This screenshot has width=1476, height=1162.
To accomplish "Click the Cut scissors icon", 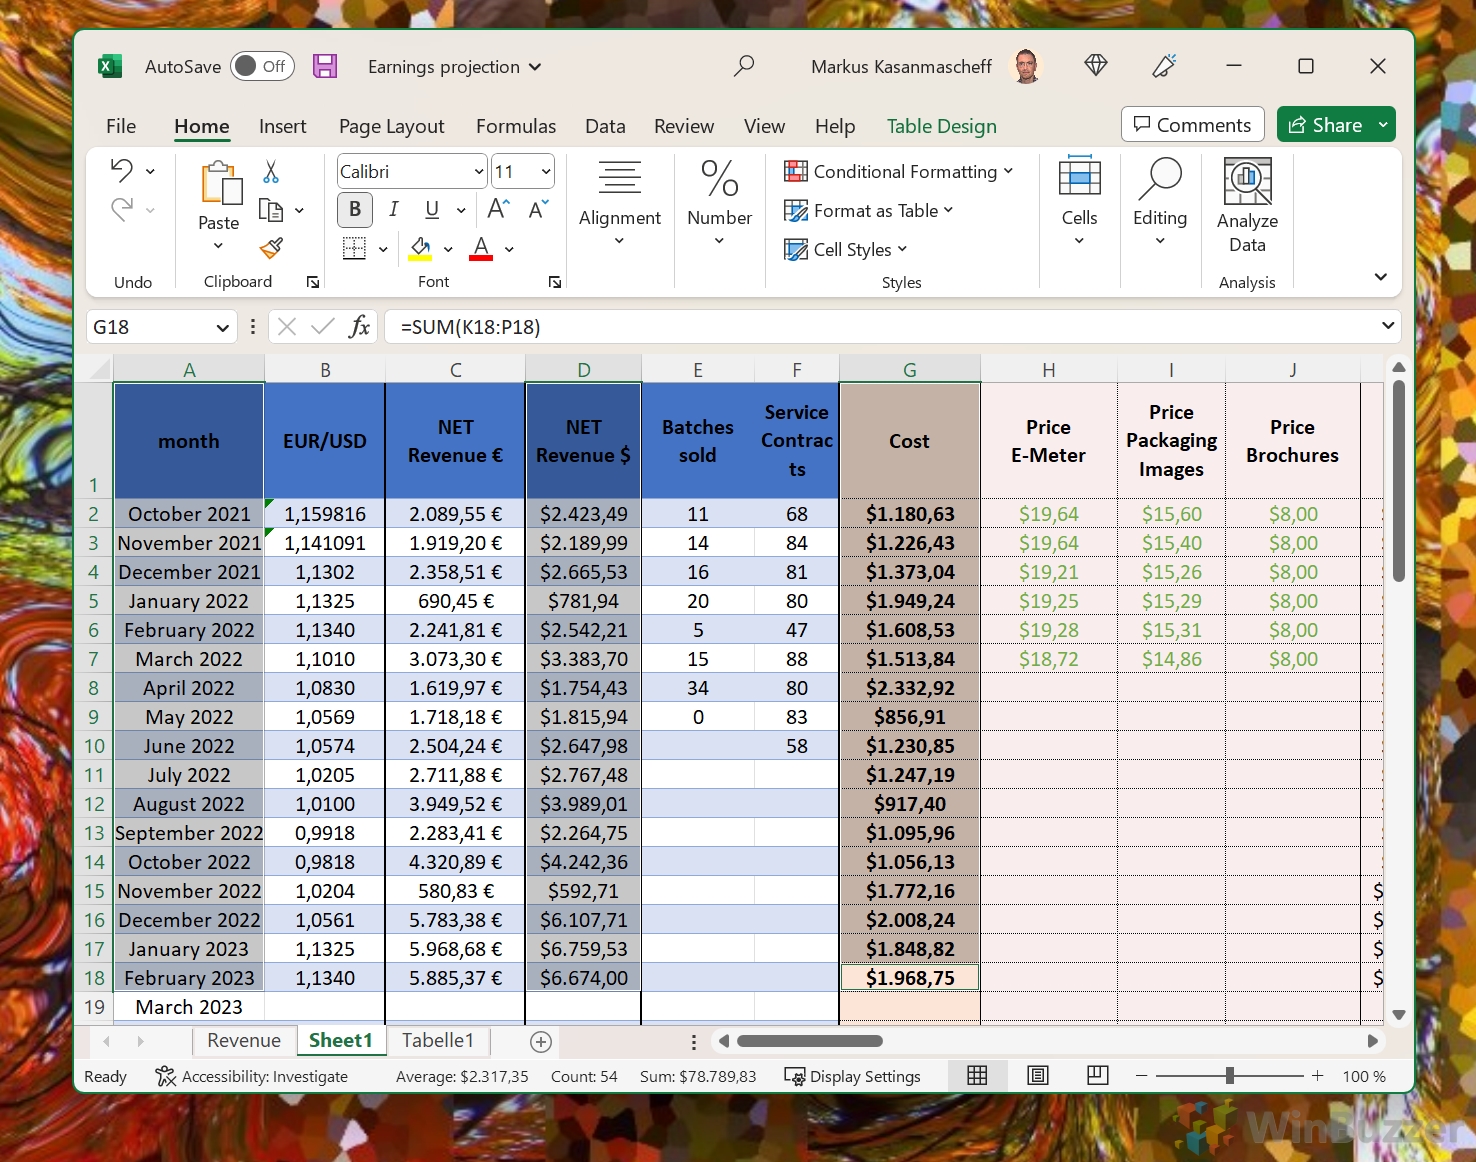I will coord(270,171).
